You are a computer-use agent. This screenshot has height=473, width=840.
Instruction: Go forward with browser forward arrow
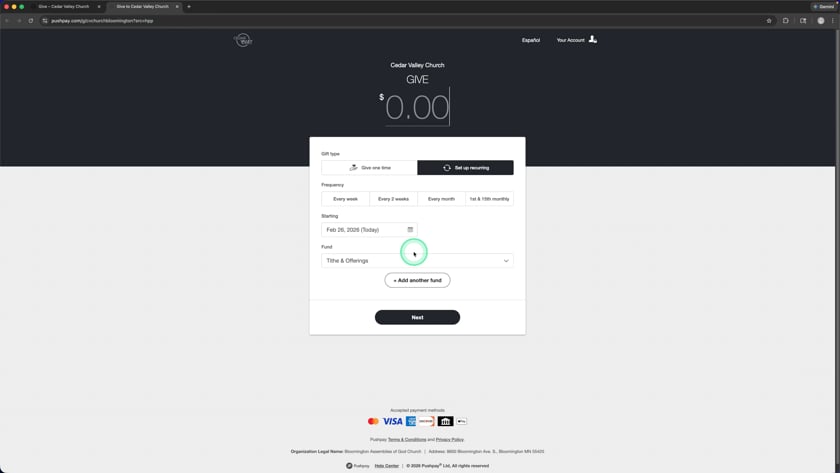[19, 21]
